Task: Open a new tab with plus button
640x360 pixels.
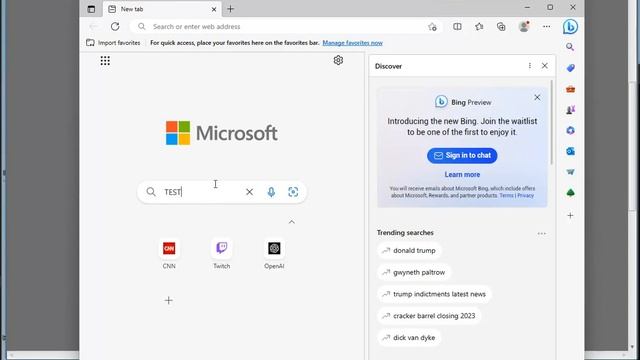Action: (x=231, y=9)
